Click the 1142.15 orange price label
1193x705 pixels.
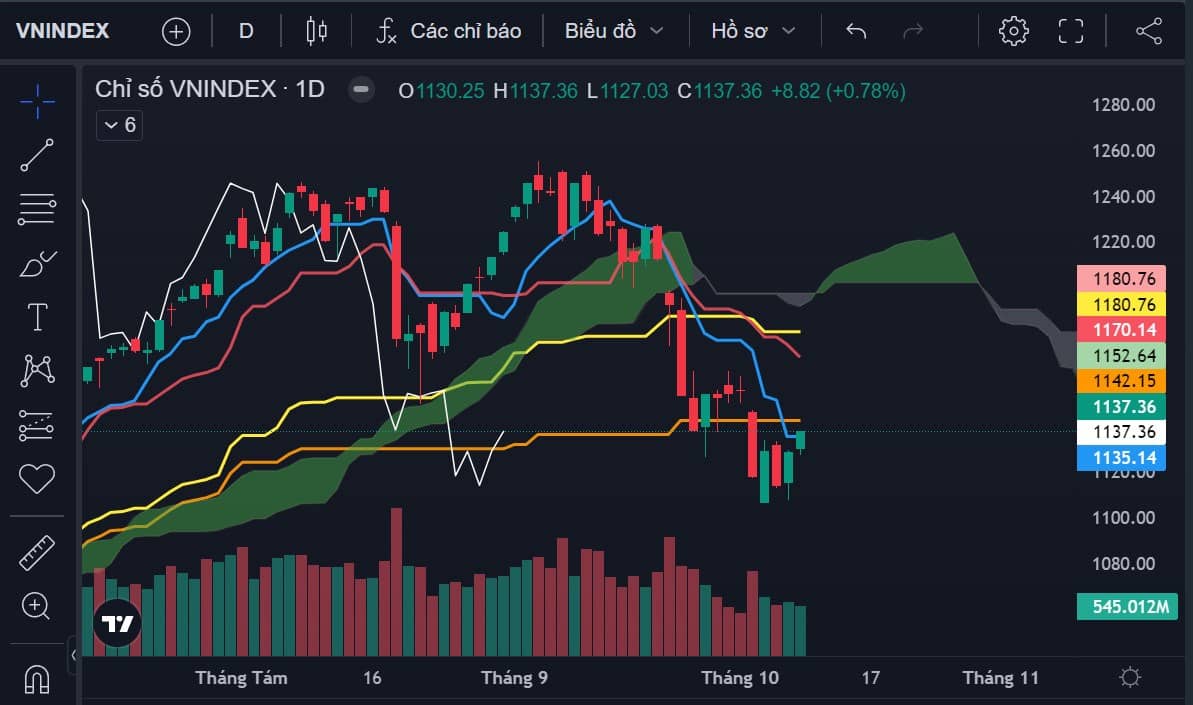point(1121,381)
